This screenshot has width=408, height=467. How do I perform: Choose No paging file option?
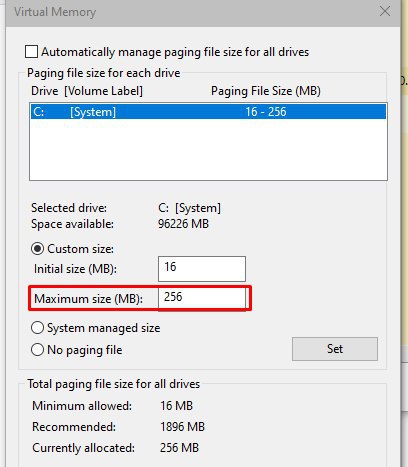(37, 350)
